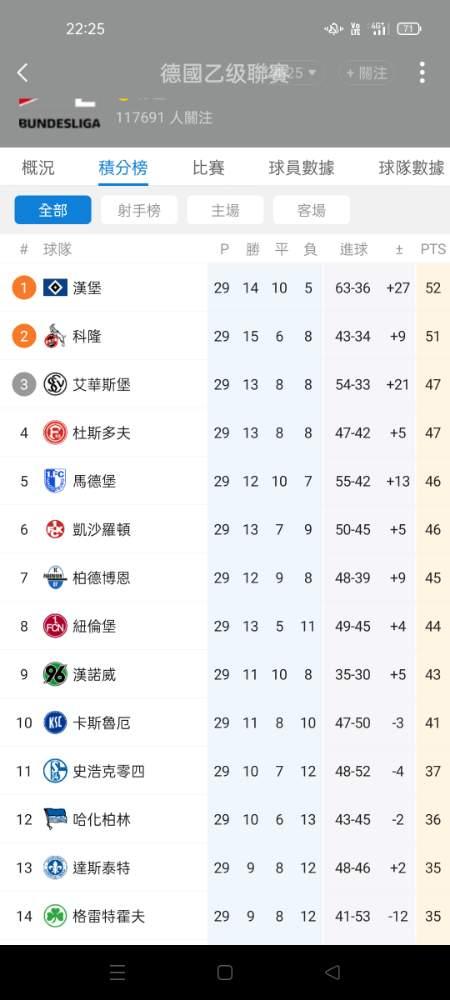Switch to the 客場 away filter
Screen dimensions: 450x1000
point(311,210)
